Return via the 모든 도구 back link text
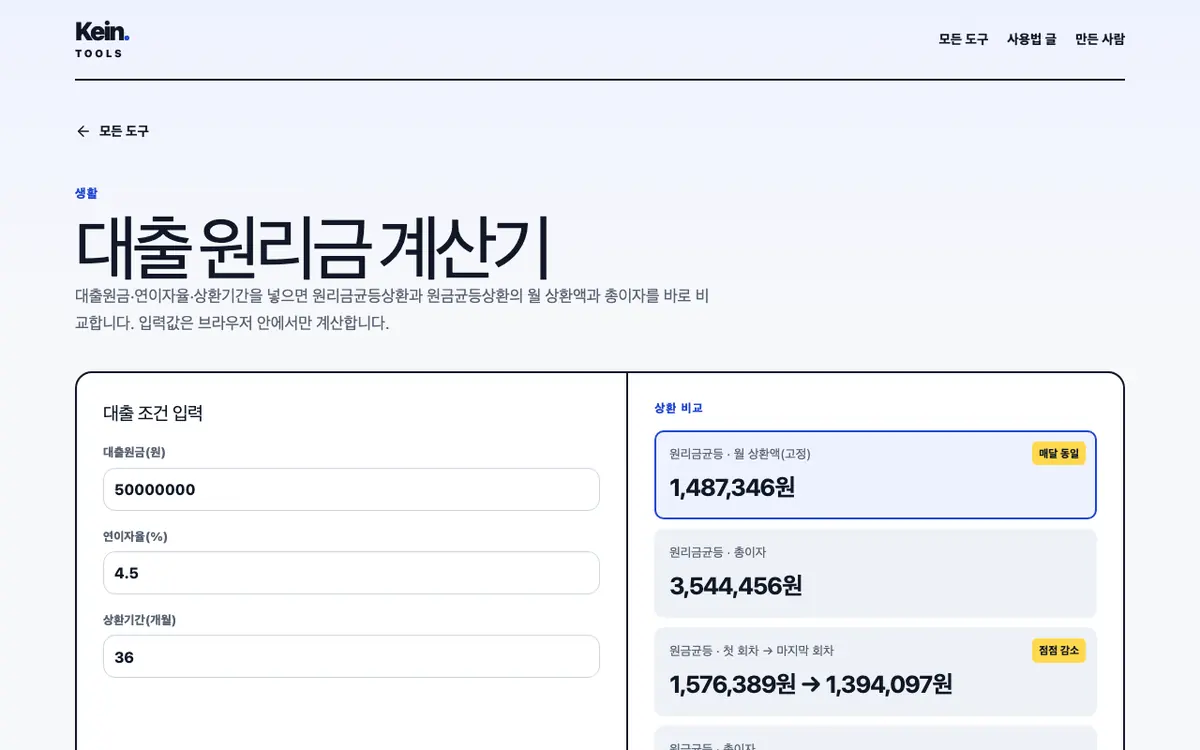Viewport: 1200px width, 750px height. [124, 131]
